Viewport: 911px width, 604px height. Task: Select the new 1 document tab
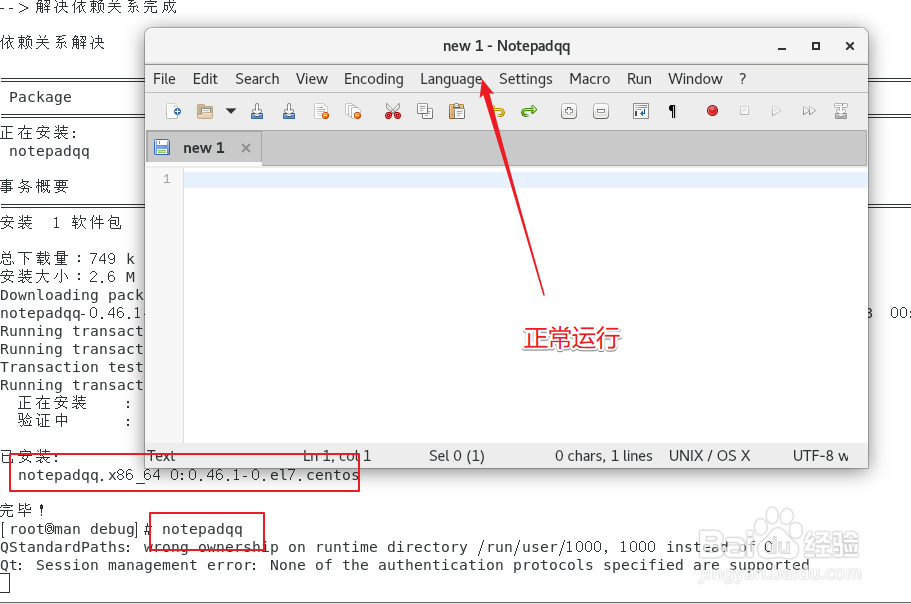coord(204,148)
